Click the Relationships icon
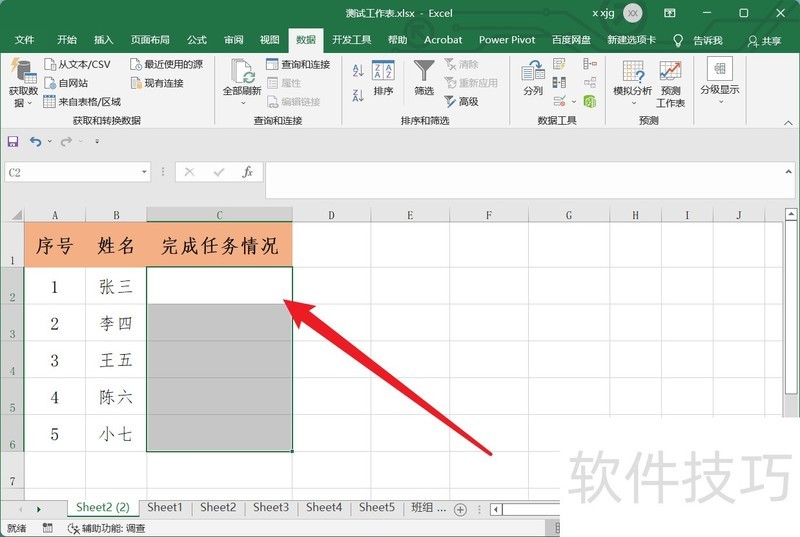The height and width of the screenshot is (537, 800). pyautogui.click(x=590, y=82)
